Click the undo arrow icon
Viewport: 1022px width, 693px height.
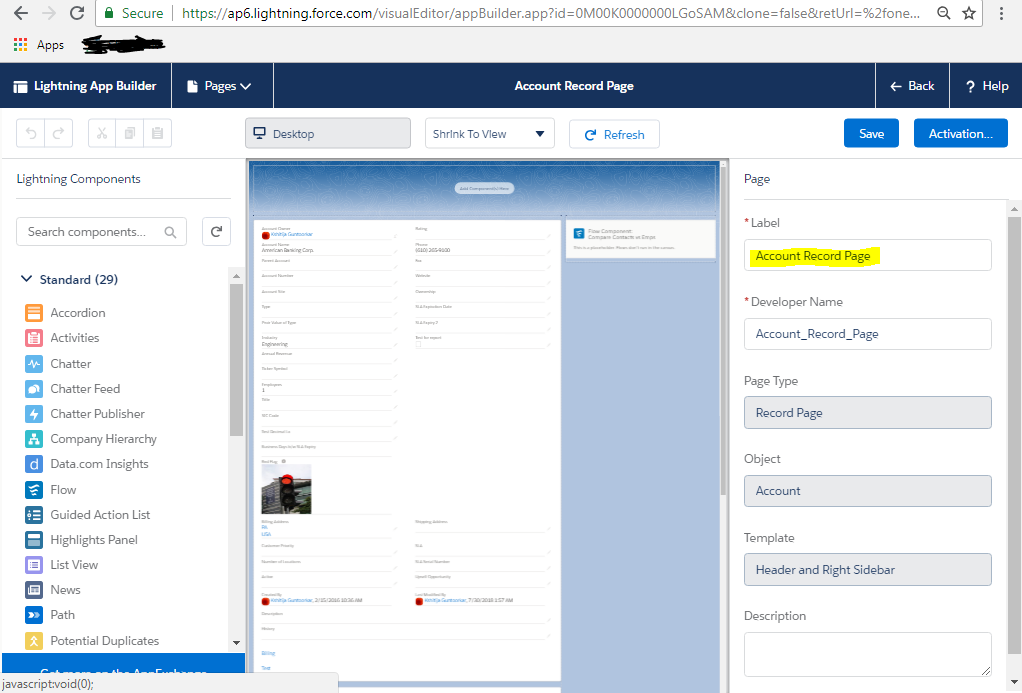31,134
